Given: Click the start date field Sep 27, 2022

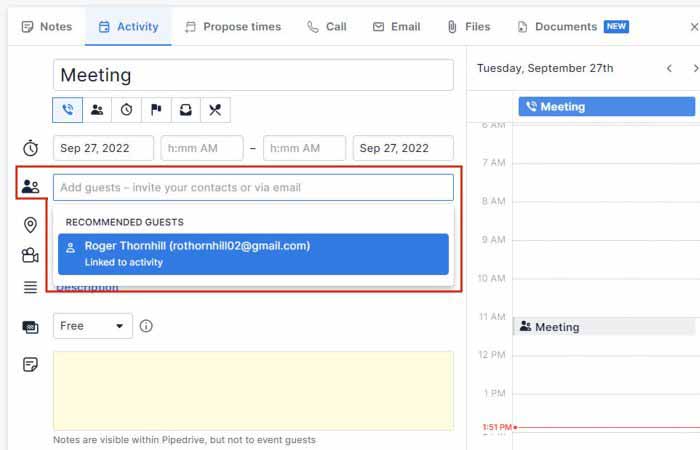Looking at the screenshot, I should (x=103, y=148).
